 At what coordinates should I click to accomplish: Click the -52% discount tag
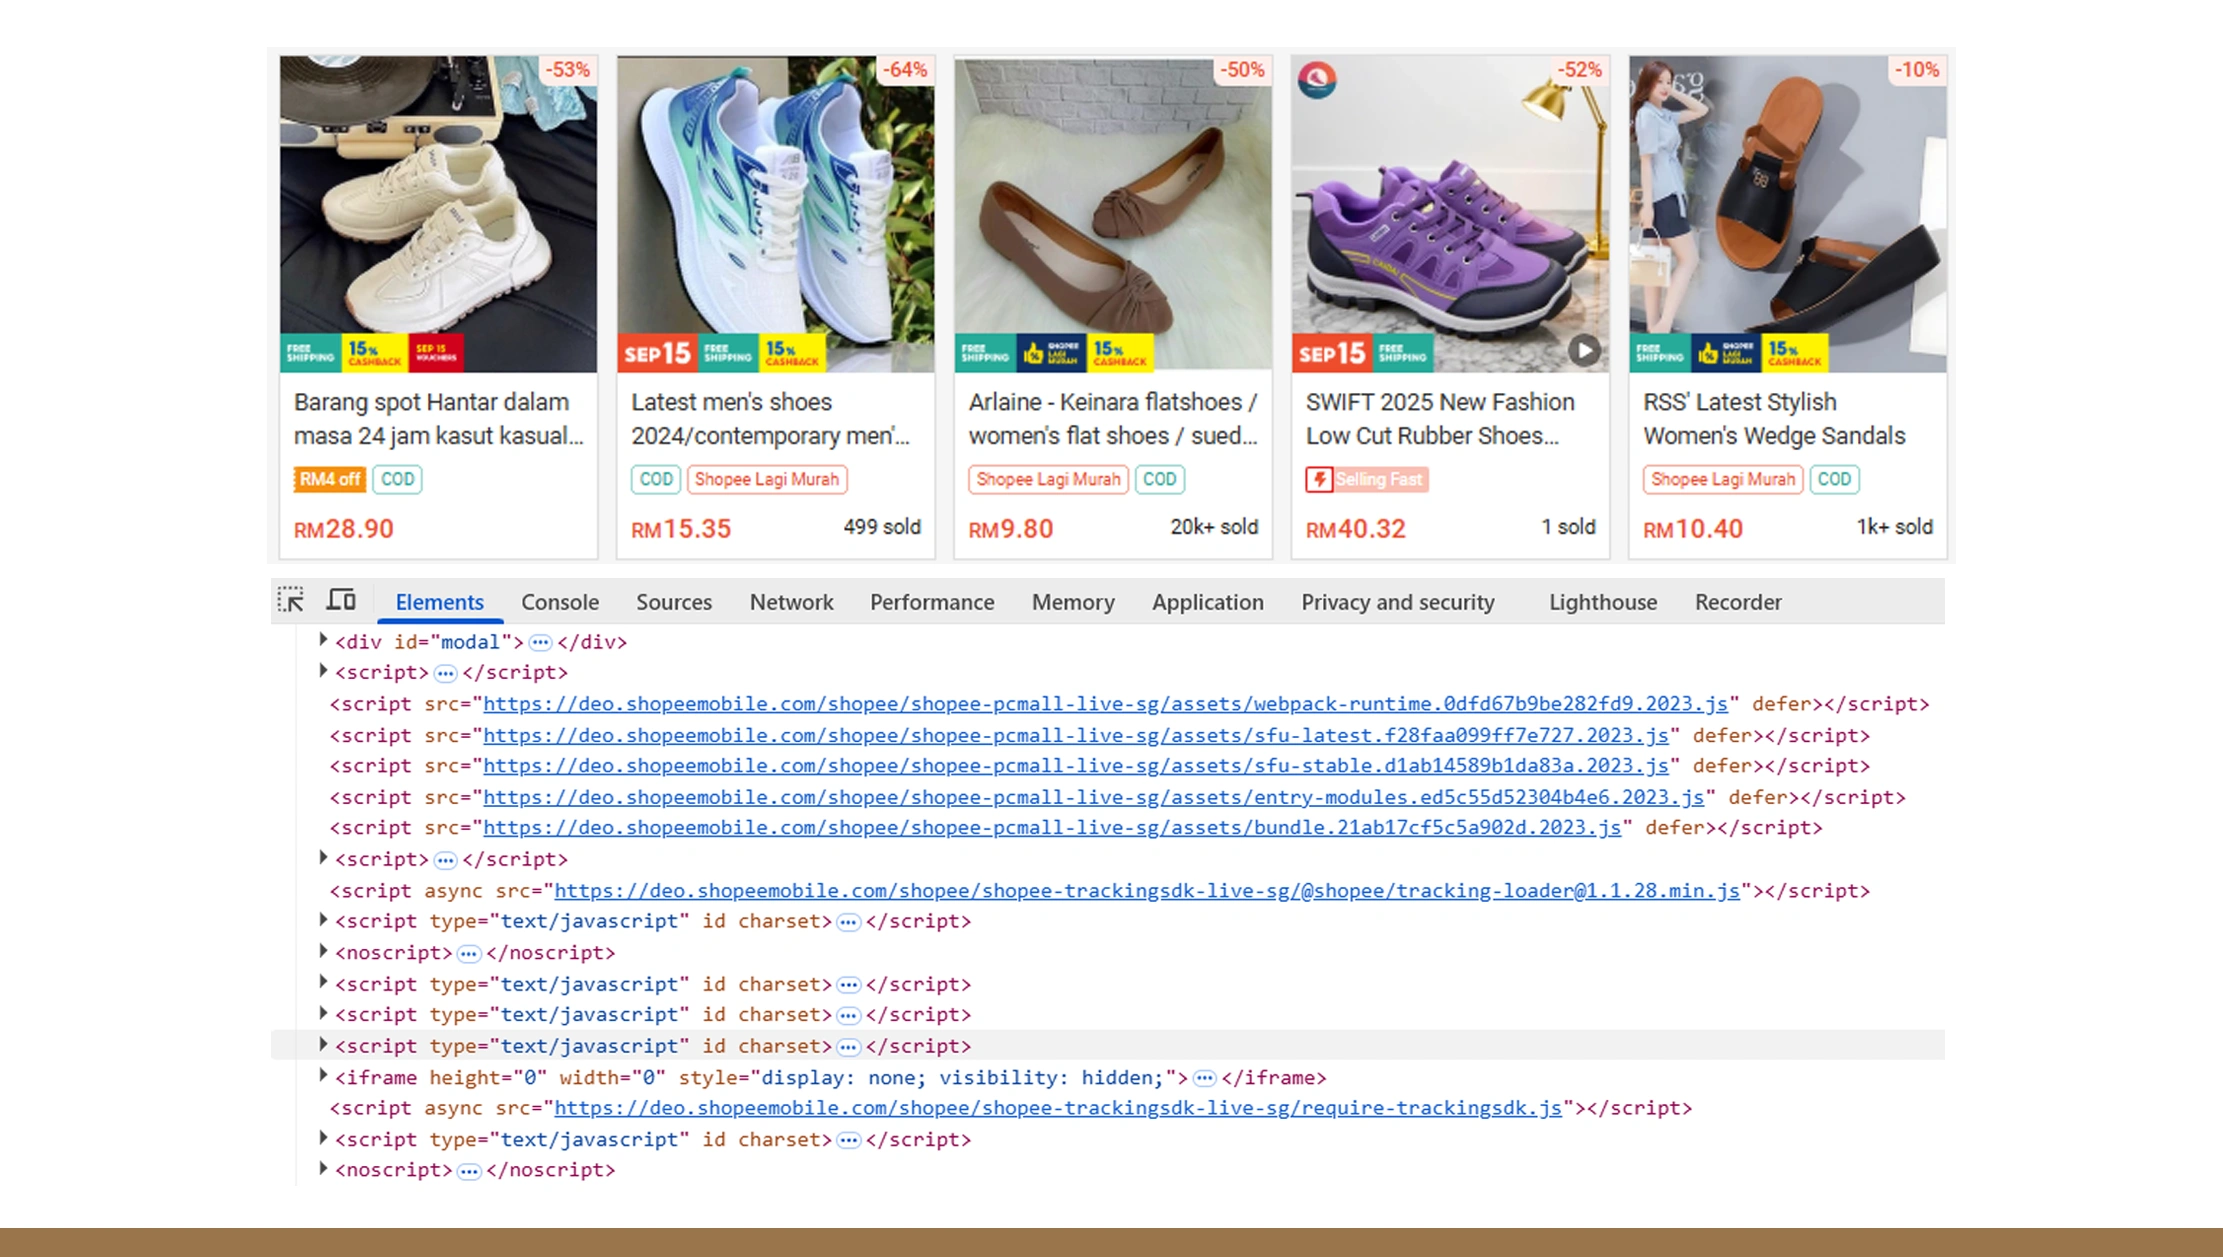[x=1579, y=70]
